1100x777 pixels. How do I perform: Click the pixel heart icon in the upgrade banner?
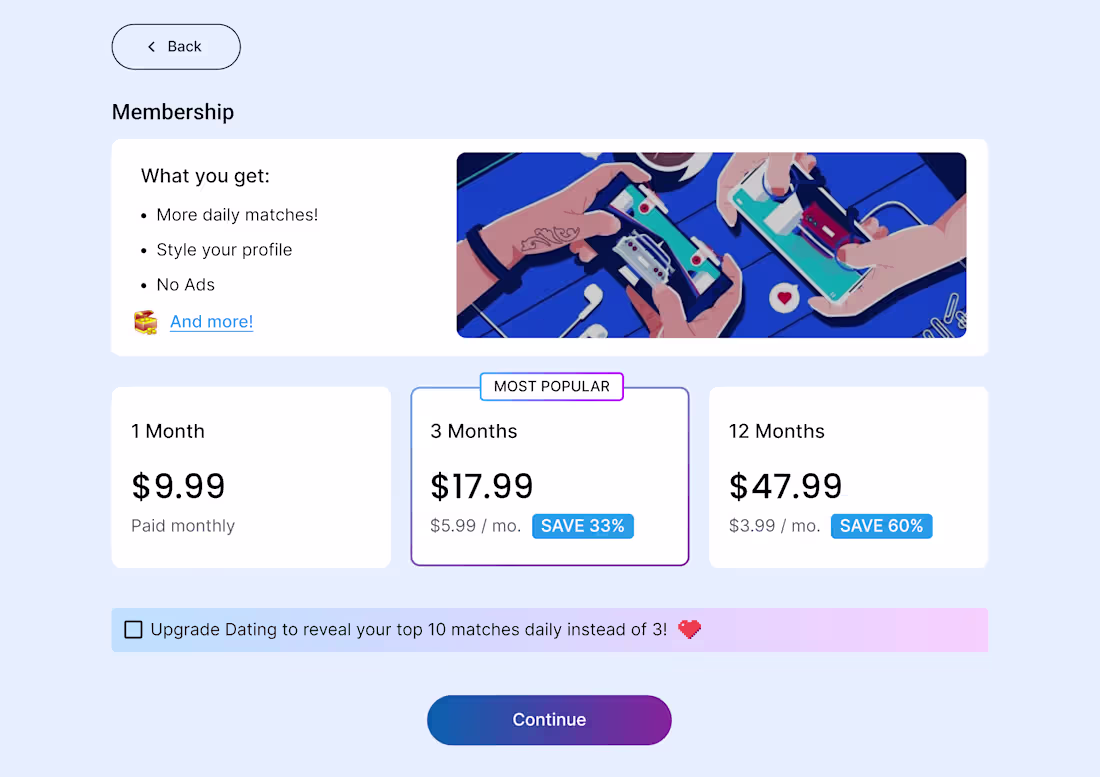click(689, 629)
